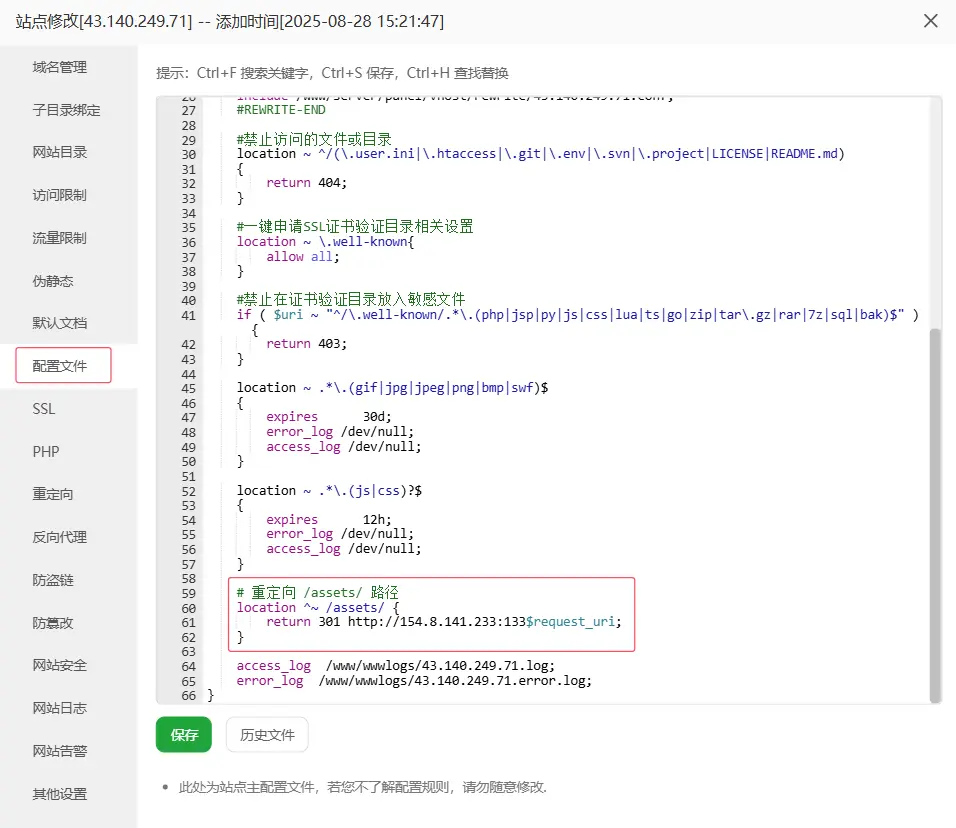Click the 'return 404;' line
The width and height of the screenshot is (956, 828).
(x=306, y=183)
